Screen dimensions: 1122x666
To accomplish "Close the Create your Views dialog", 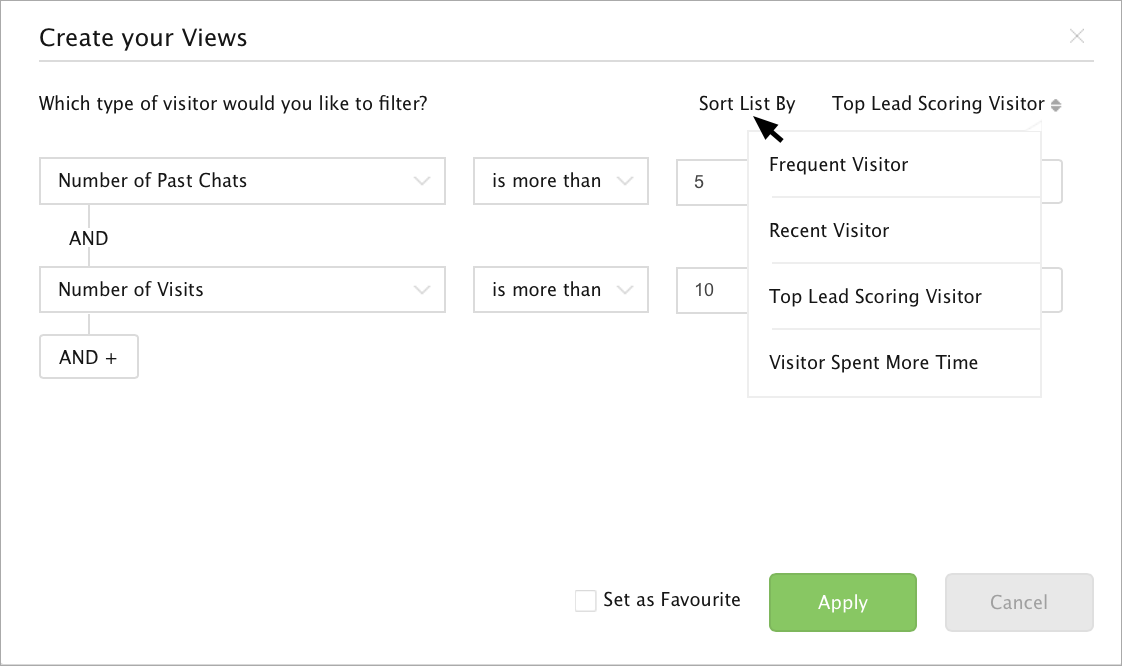I will click(1077, 37).
